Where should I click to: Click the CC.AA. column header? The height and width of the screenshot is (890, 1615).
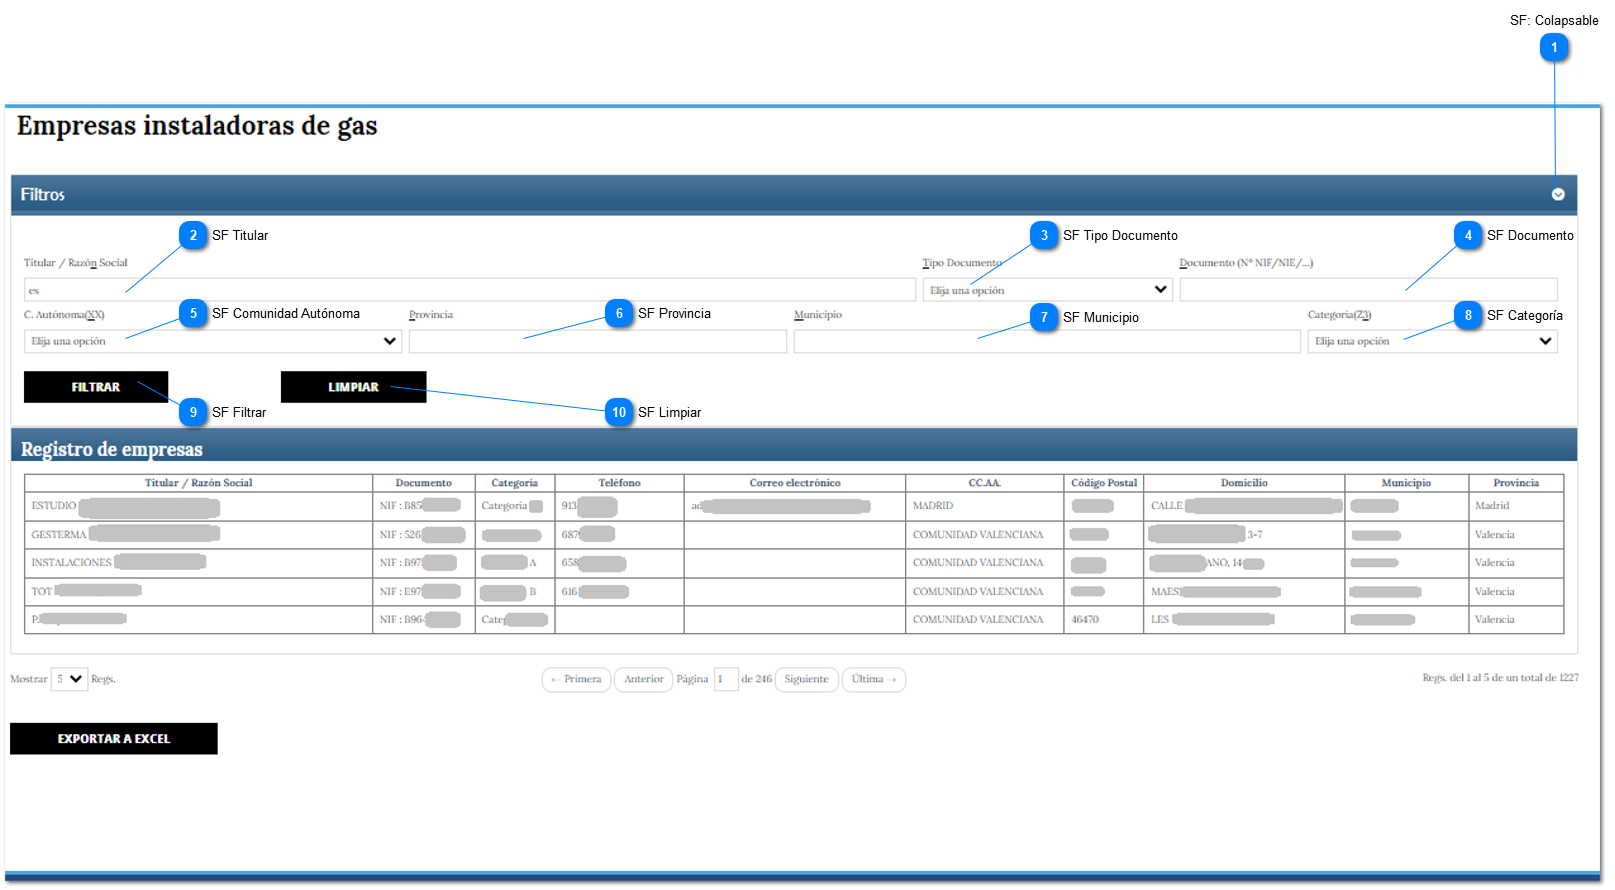coord(985,483)
